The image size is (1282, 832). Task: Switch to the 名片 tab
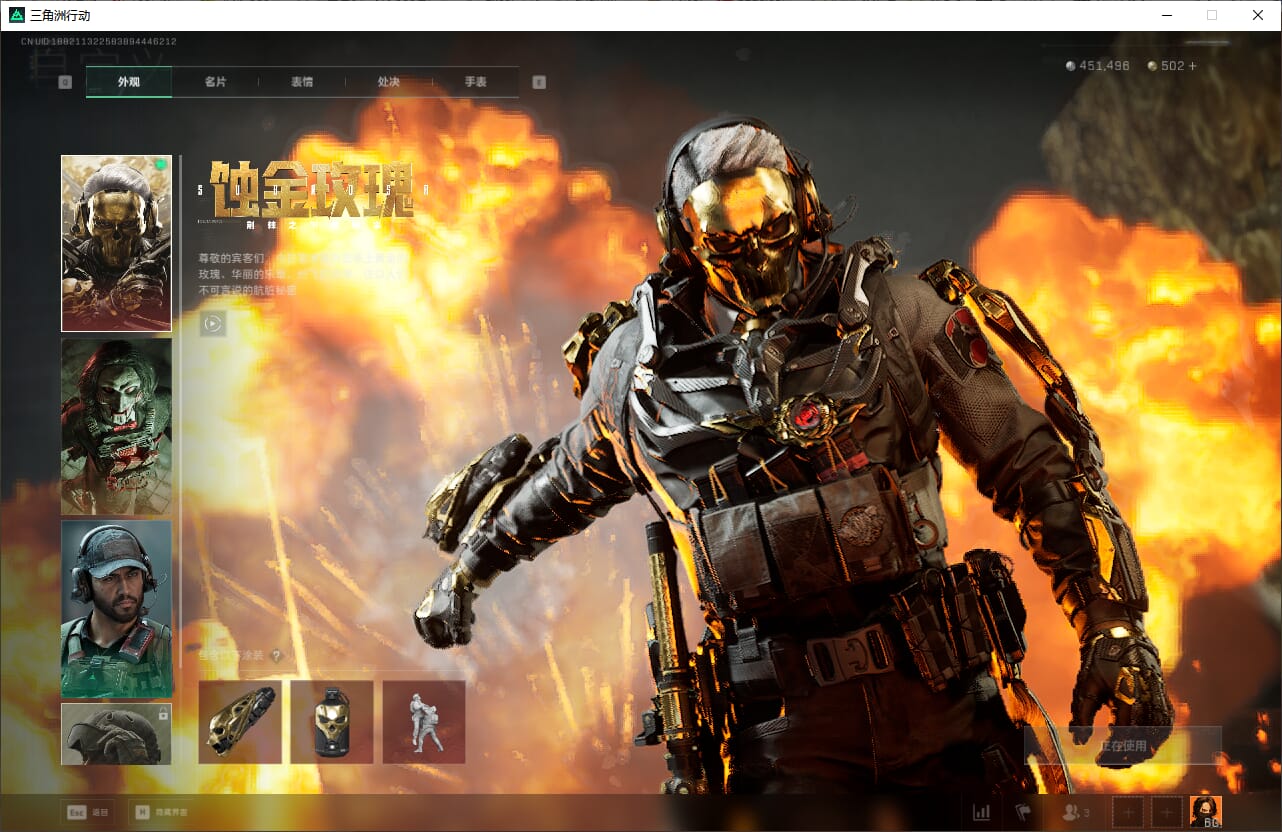[215, 82]
